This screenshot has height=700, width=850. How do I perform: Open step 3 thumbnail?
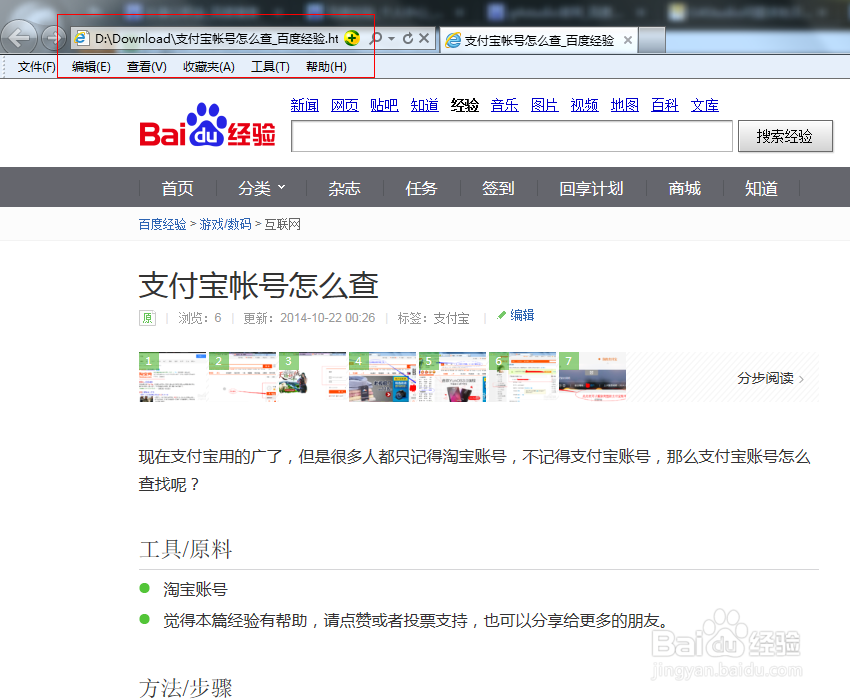(x=312, y=377)
